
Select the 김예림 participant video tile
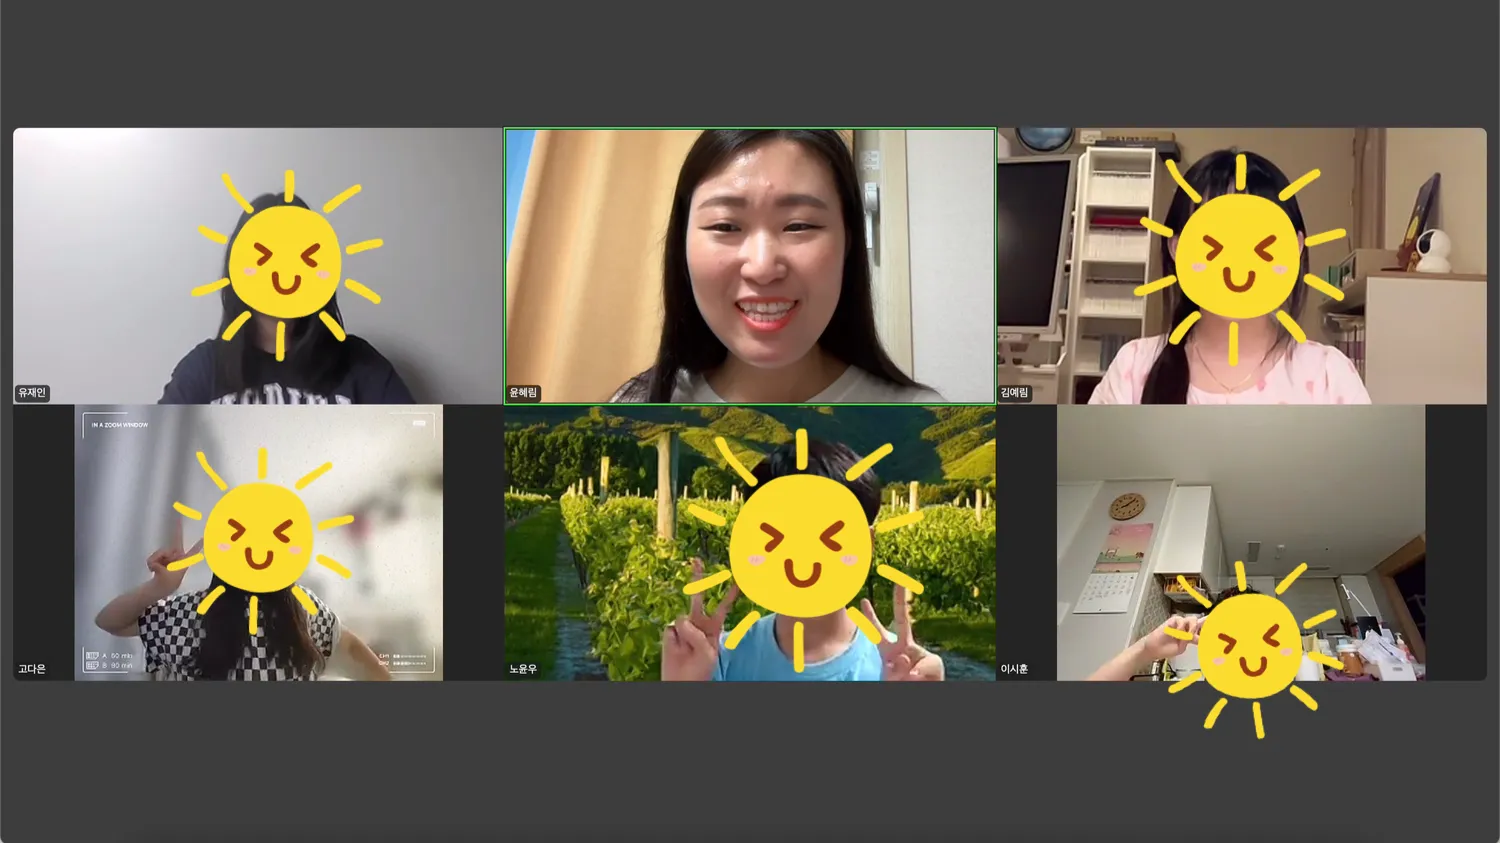[1242, 266]
